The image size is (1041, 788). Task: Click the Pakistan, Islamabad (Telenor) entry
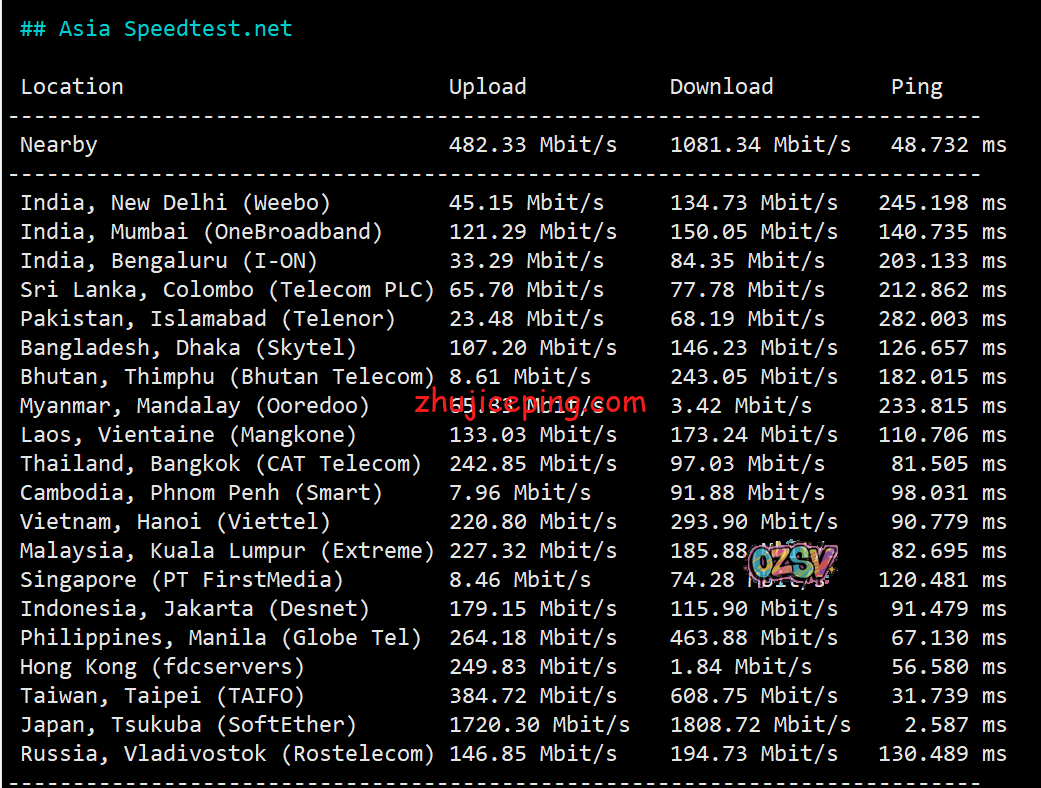coord(207,319)
